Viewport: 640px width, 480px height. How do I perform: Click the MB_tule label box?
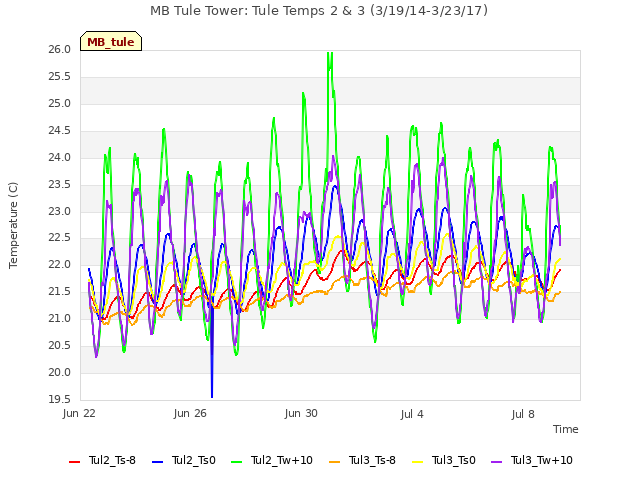111,41
